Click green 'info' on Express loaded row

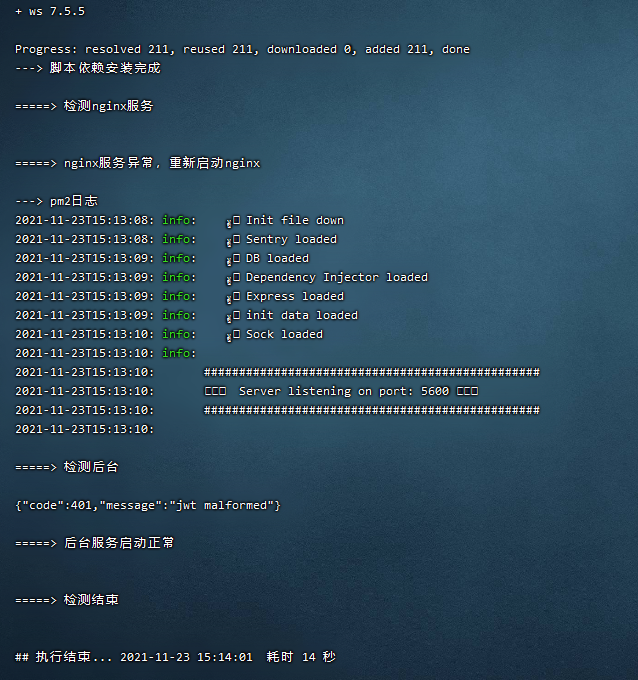[176, 296]
